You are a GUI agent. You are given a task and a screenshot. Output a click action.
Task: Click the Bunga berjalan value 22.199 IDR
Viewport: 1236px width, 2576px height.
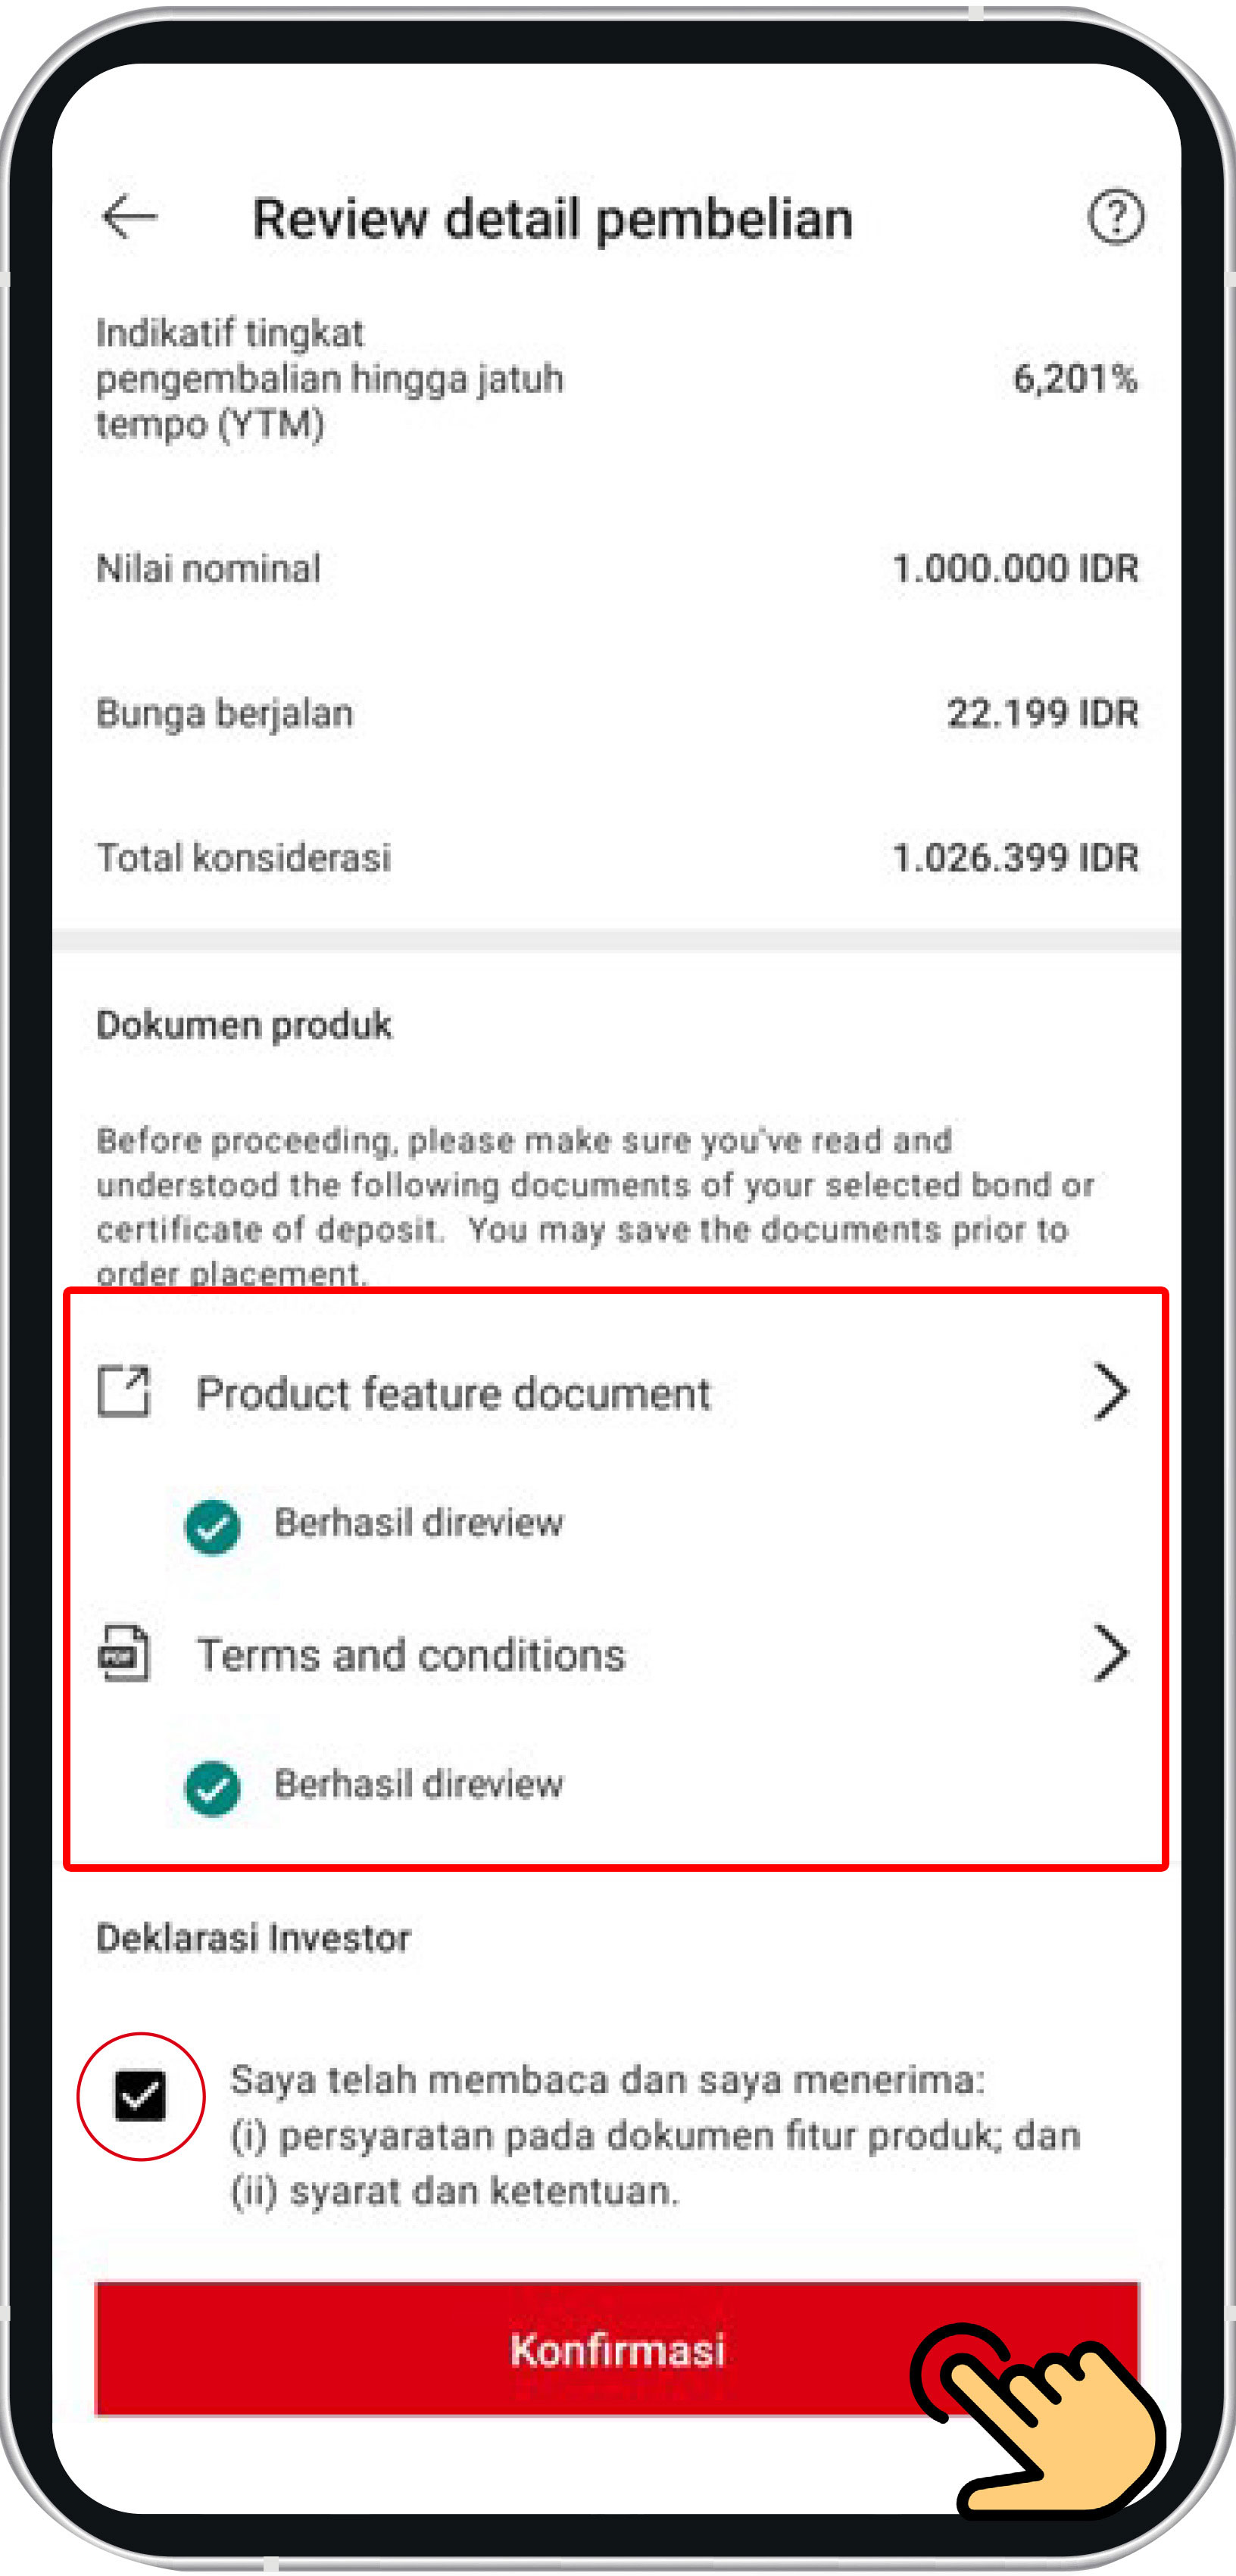pos(1042,713)
